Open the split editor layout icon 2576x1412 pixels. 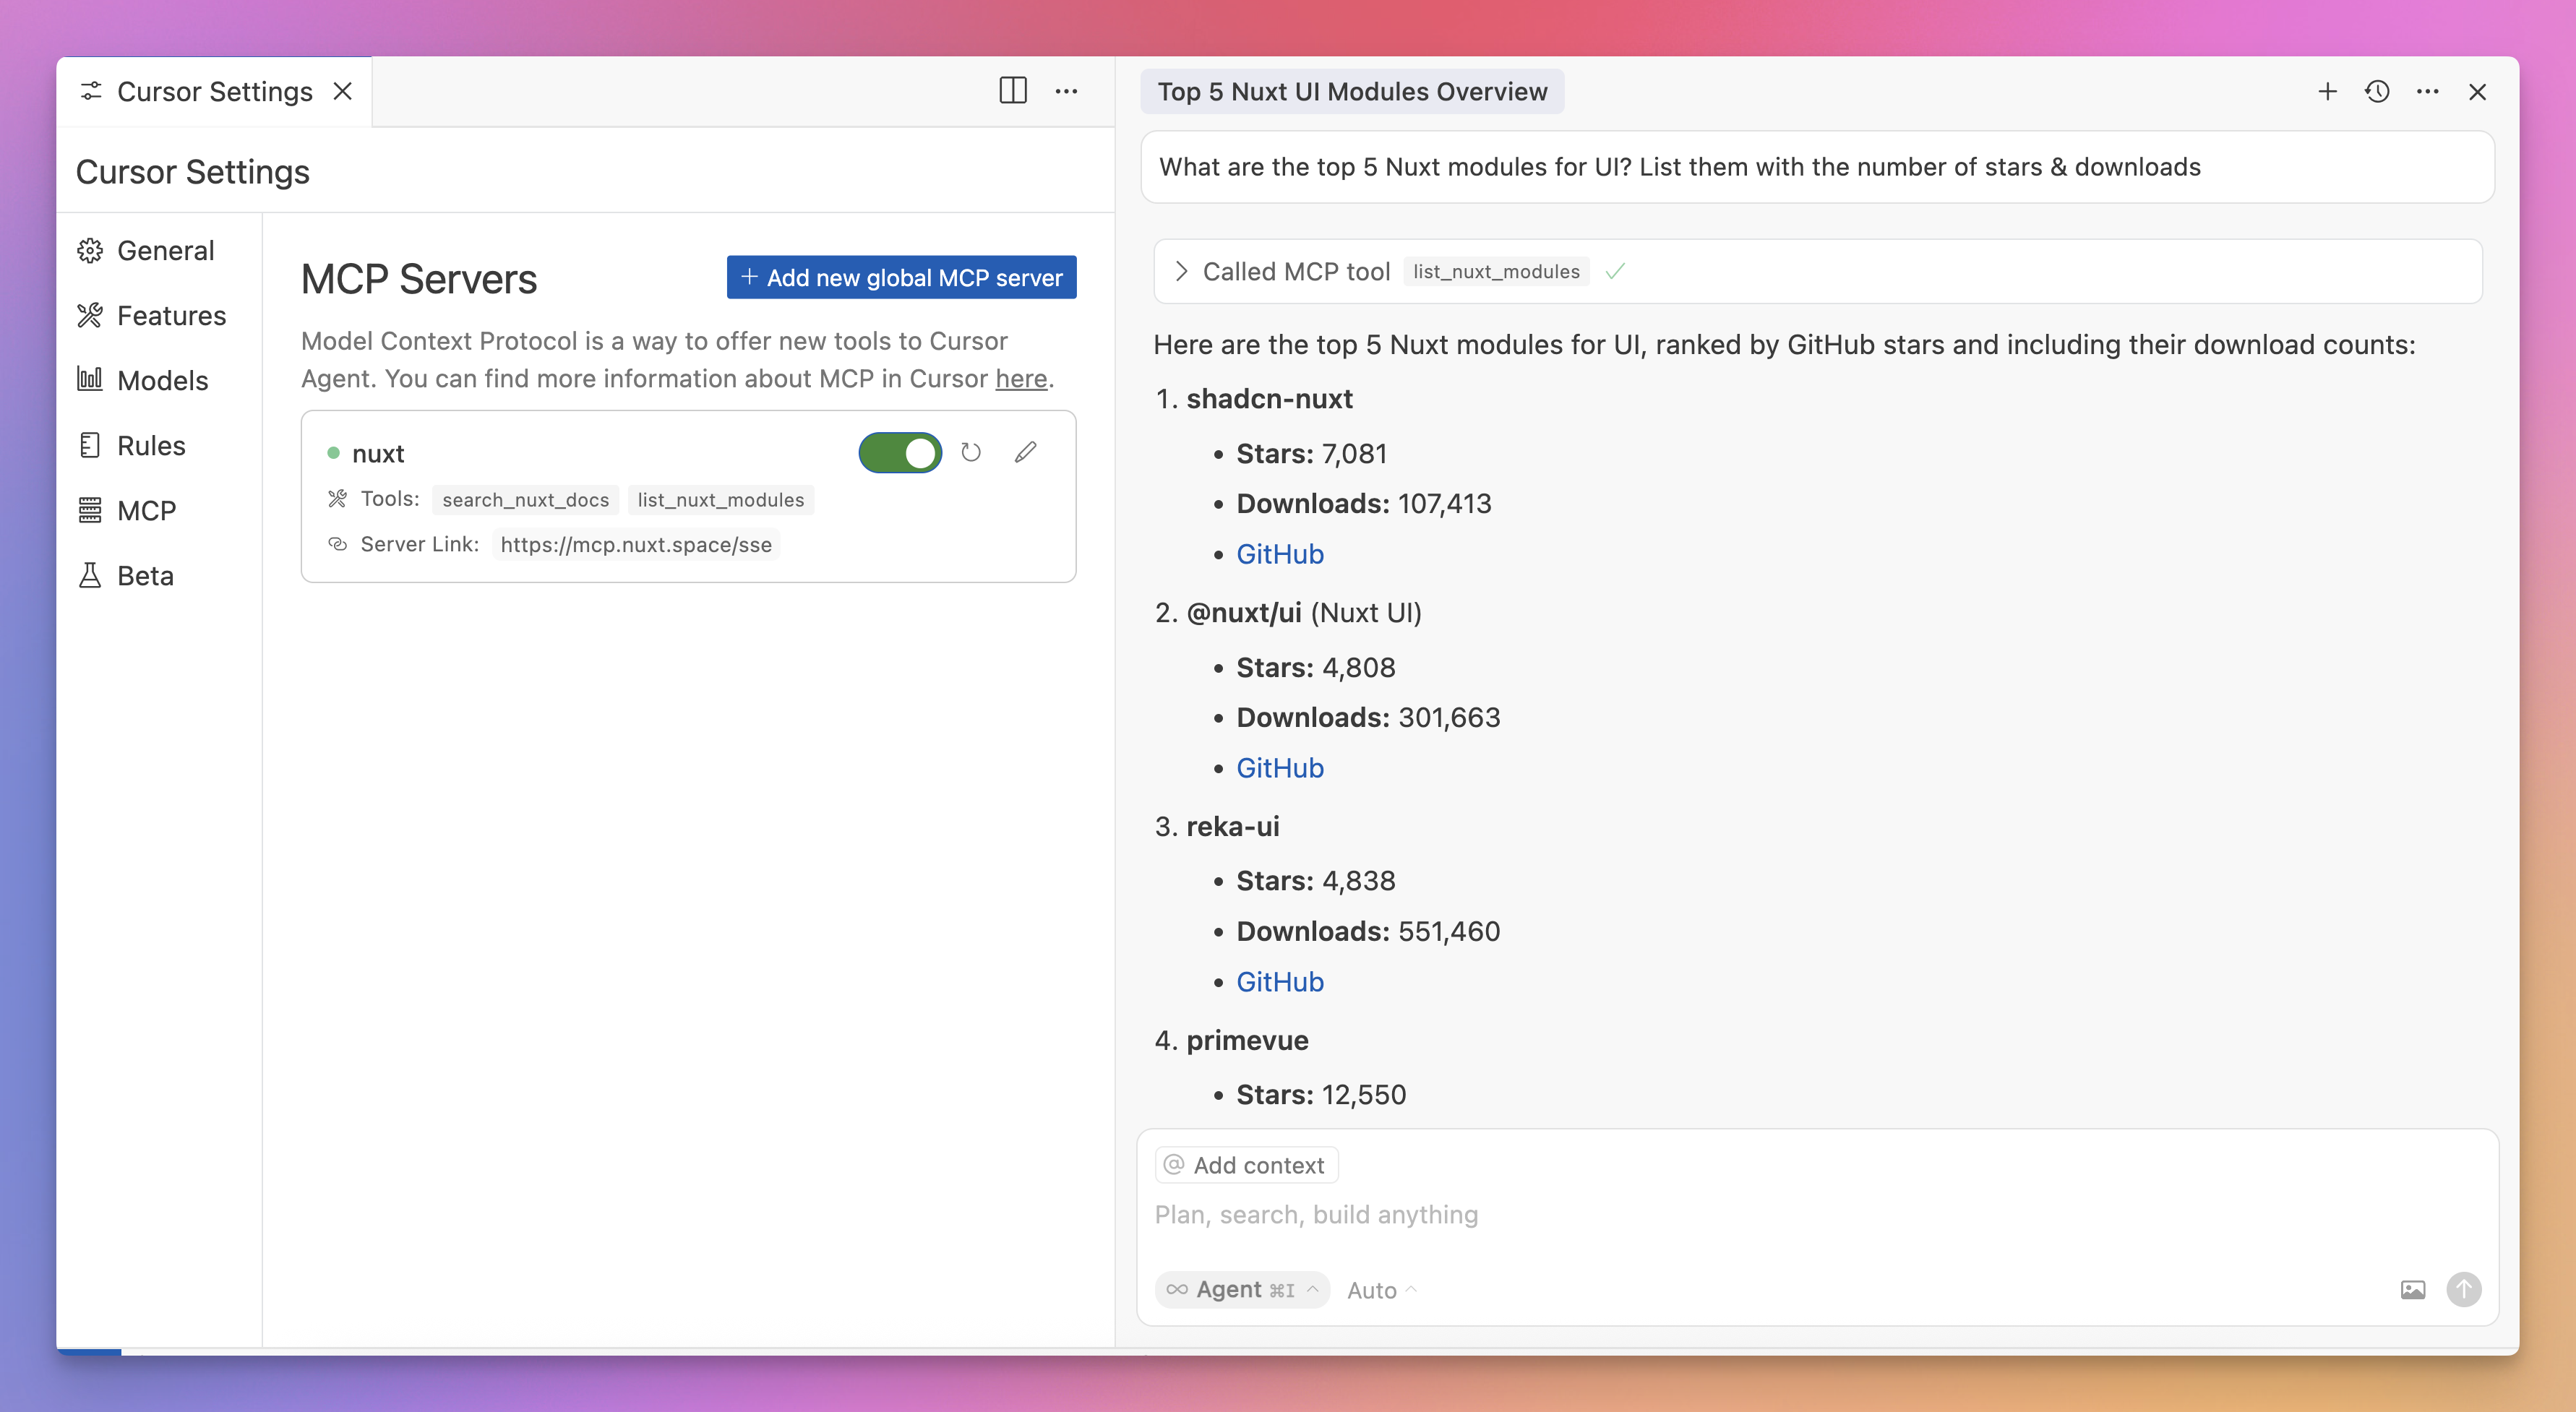coord(1012,91)
